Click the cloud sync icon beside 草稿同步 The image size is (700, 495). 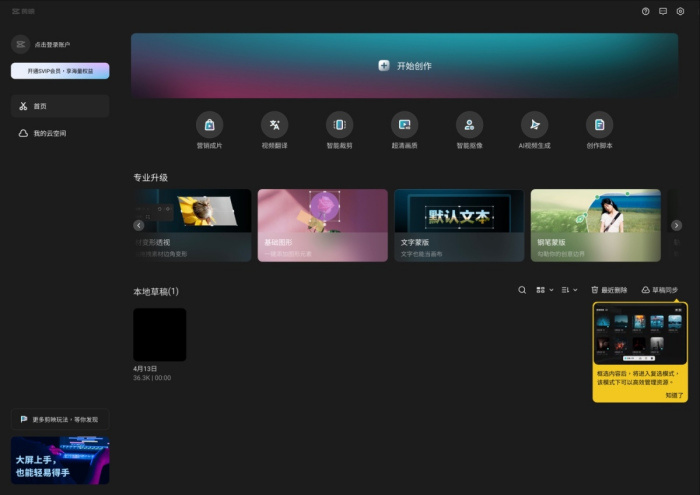[646, 290]
